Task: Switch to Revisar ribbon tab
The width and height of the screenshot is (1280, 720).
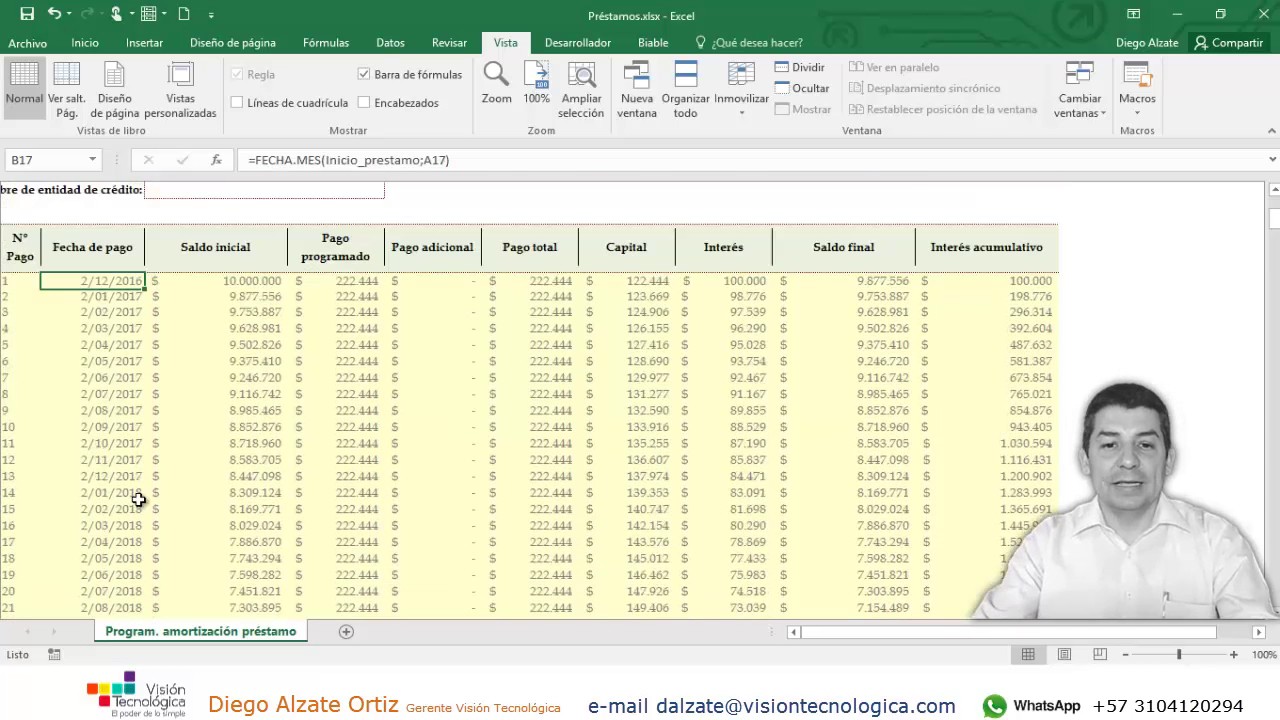Action: [x=449, y=43]
